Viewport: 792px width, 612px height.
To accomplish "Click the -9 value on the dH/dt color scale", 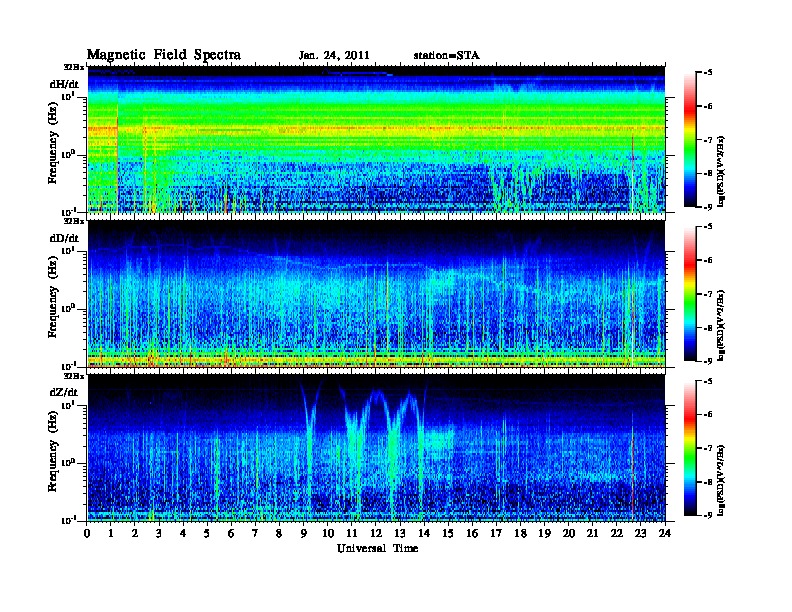I will click(708, 206).
